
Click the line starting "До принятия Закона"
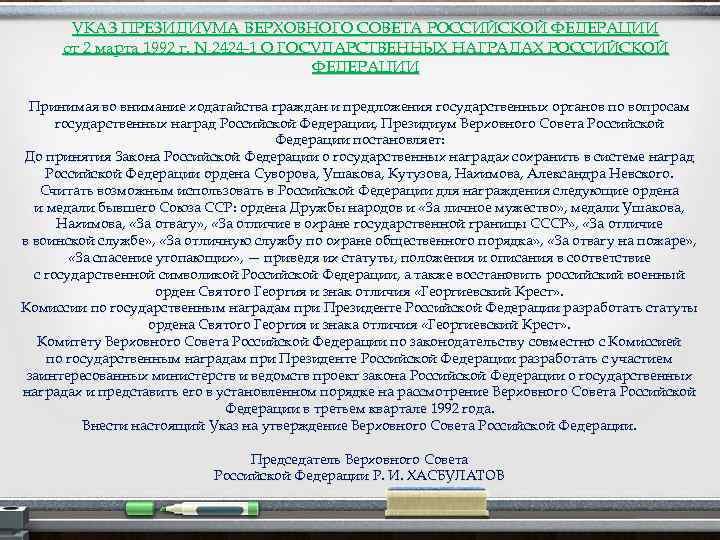click(x=359, y=157)
